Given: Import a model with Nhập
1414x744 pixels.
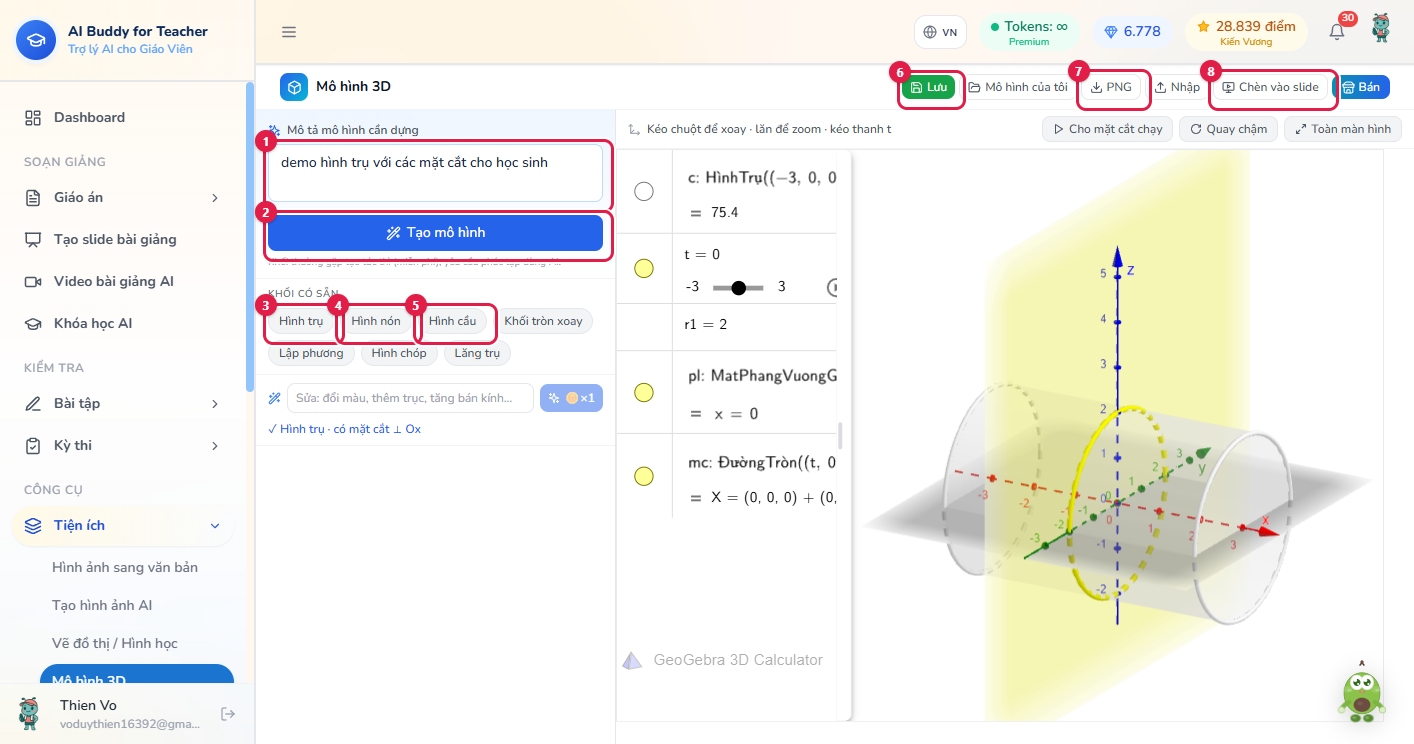Looking at the screenshot, I should [1177, 87].
